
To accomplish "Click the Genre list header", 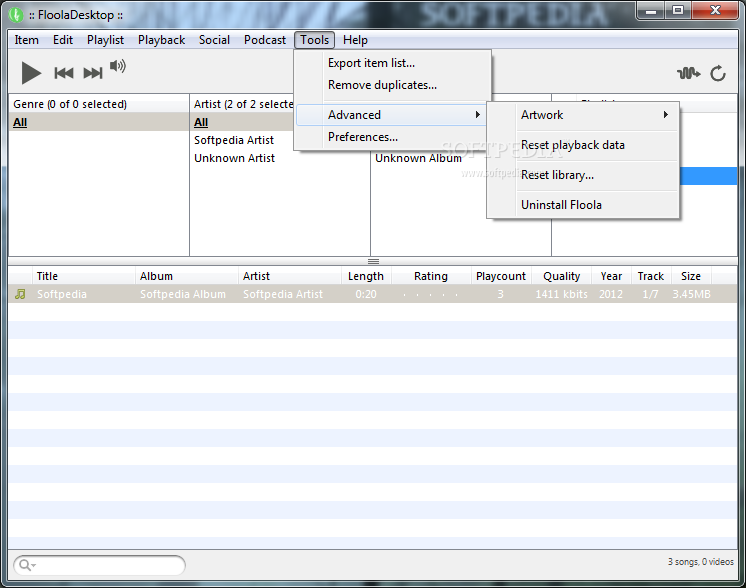I will coord(99,104).
